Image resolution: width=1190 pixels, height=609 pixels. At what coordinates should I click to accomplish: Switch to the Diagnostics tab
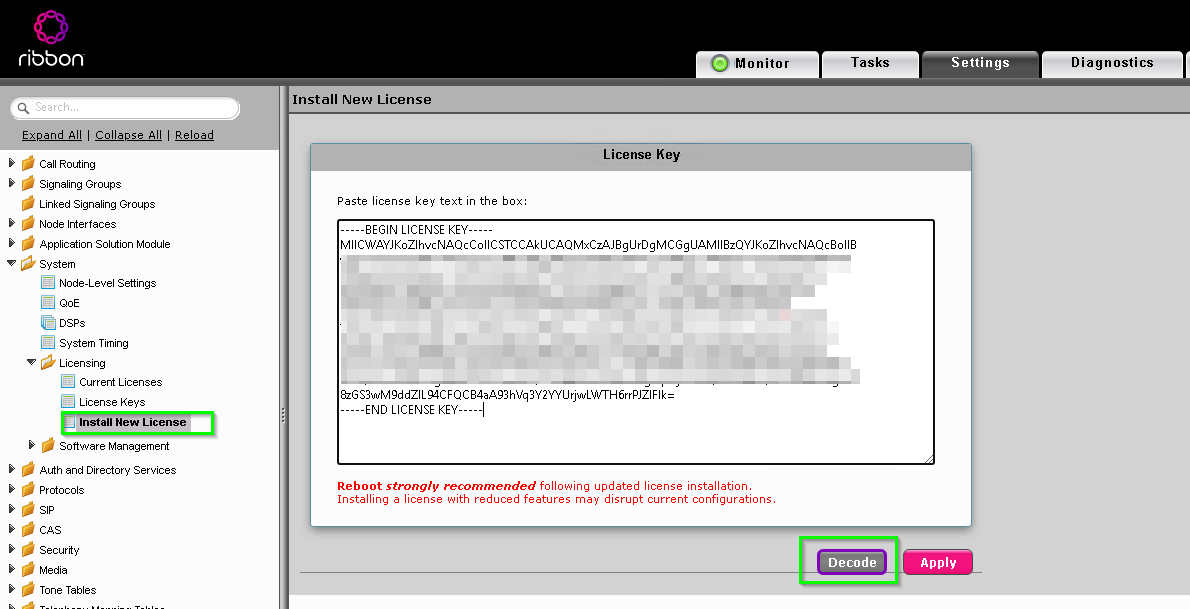point(1111,63)
